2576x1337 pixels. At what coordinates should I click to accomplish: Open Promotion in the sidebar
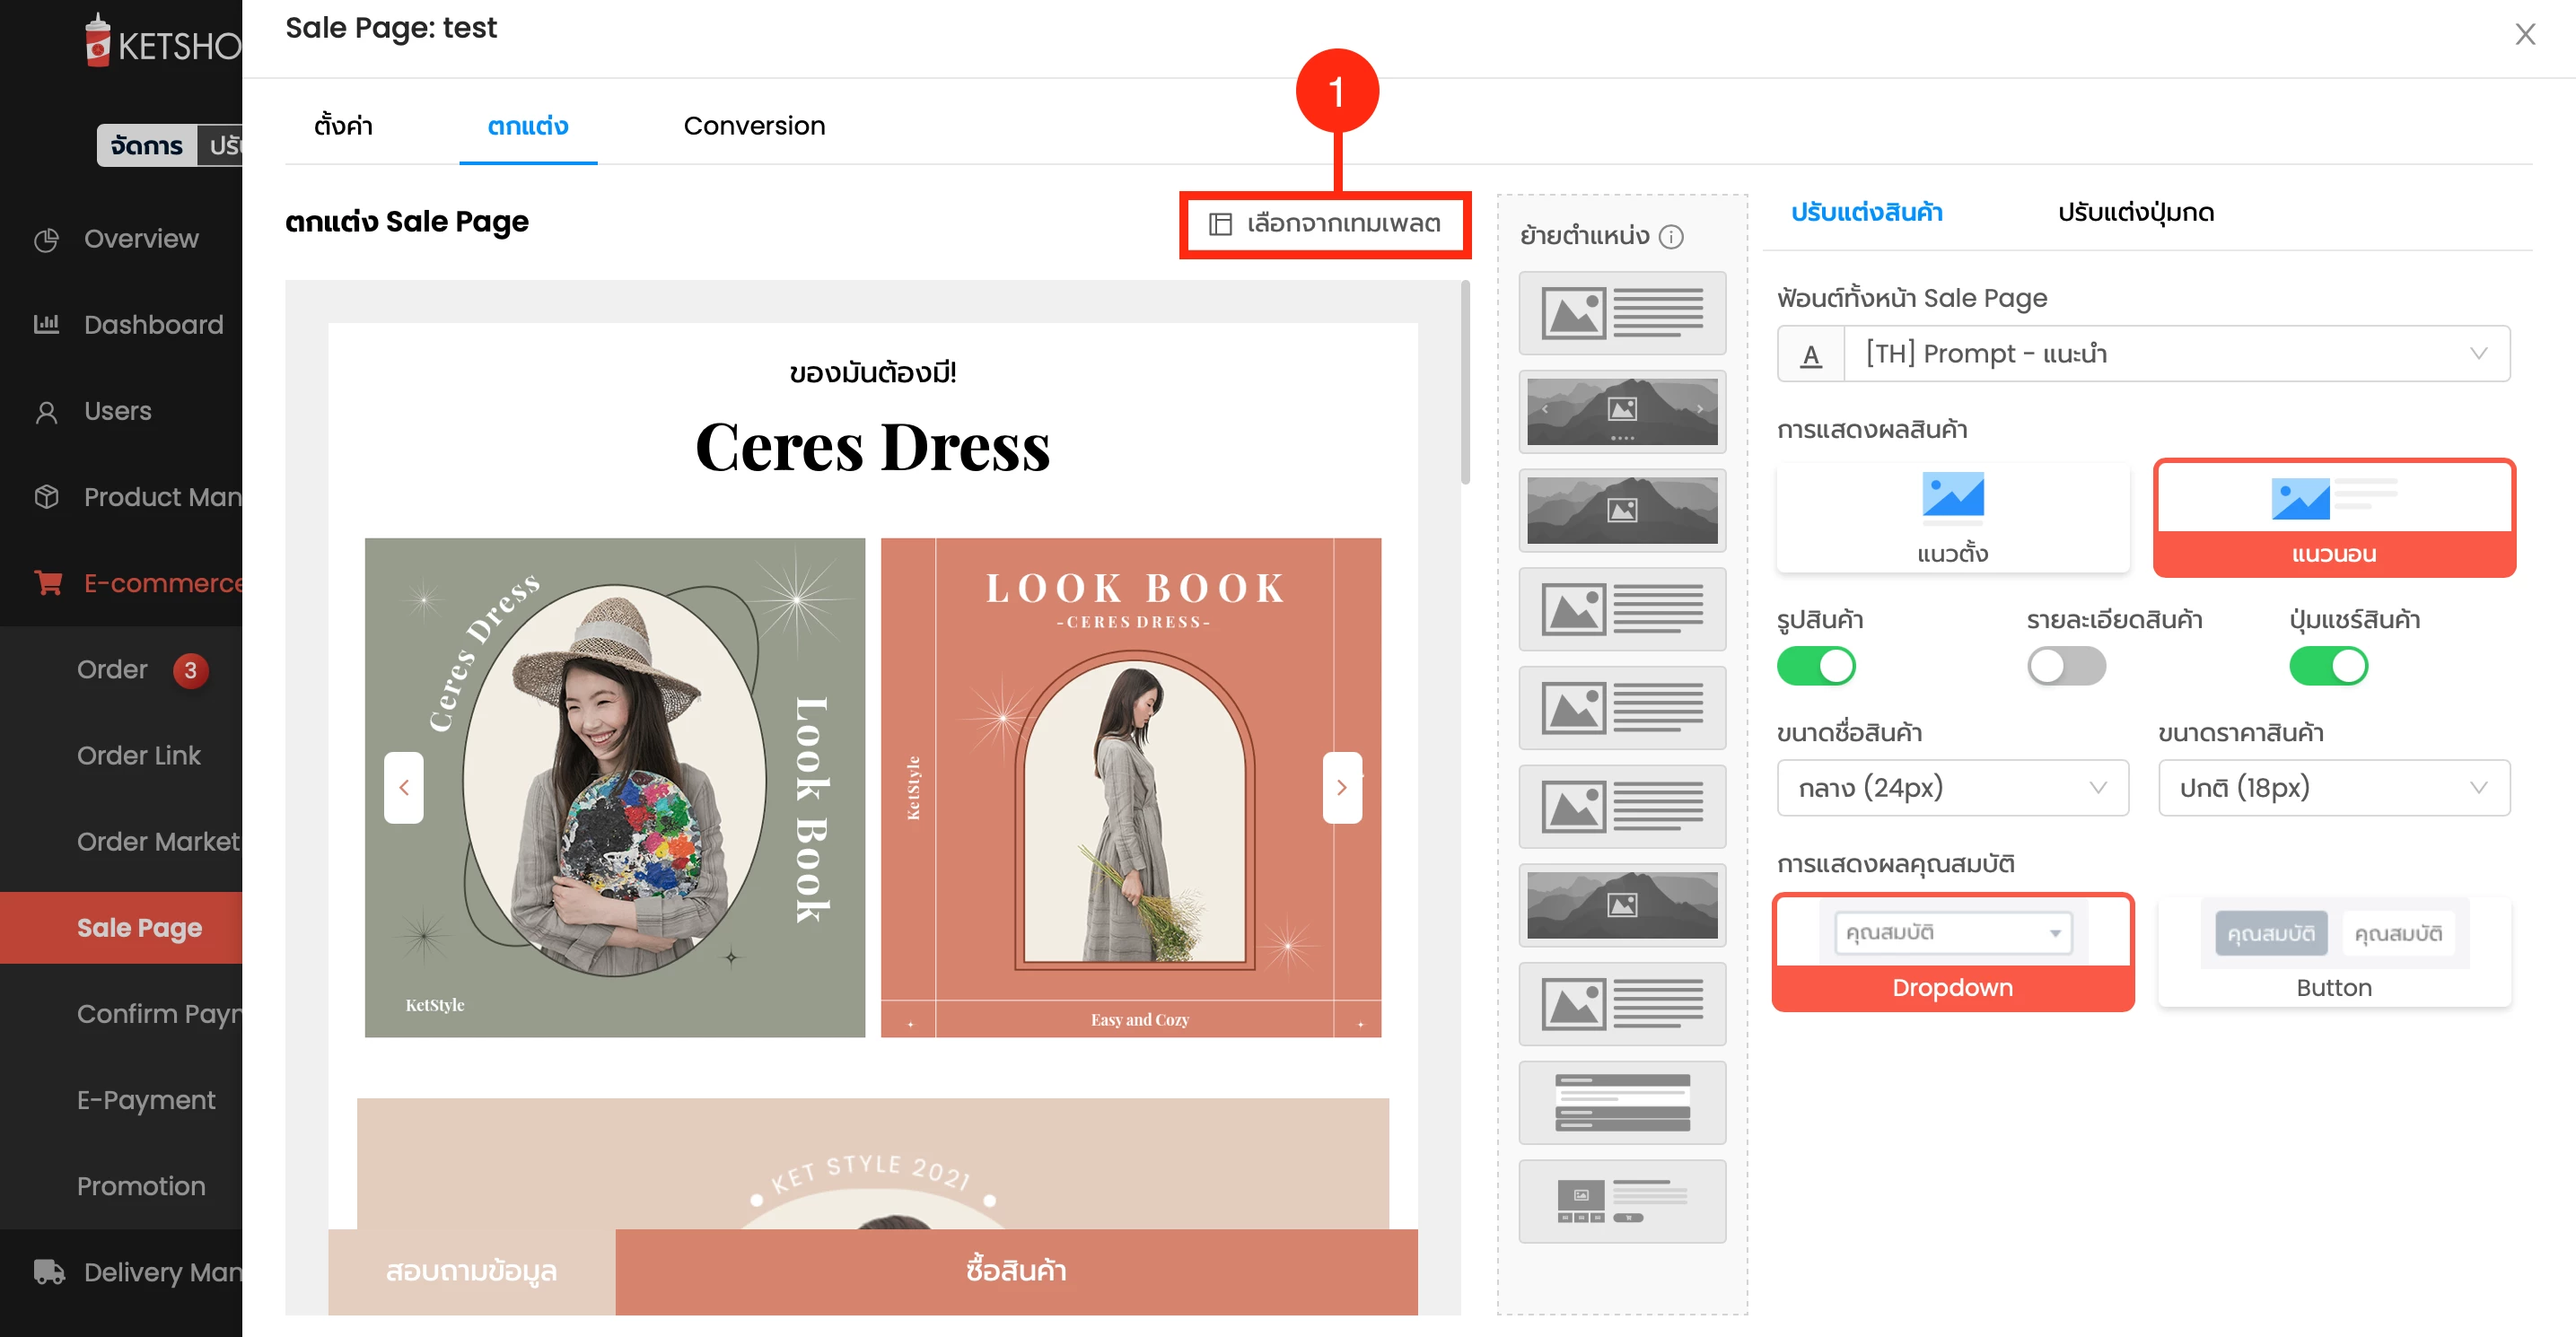141,1186
